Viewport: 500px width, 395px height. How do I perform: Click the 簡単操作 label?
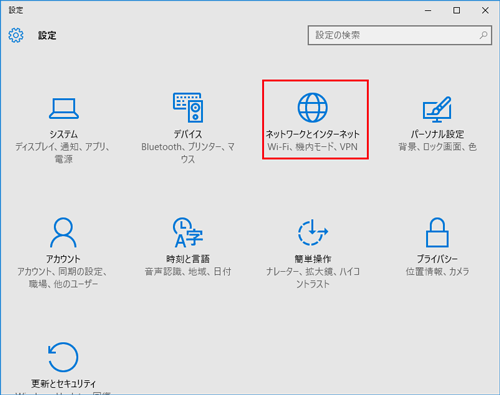(313, 259)
